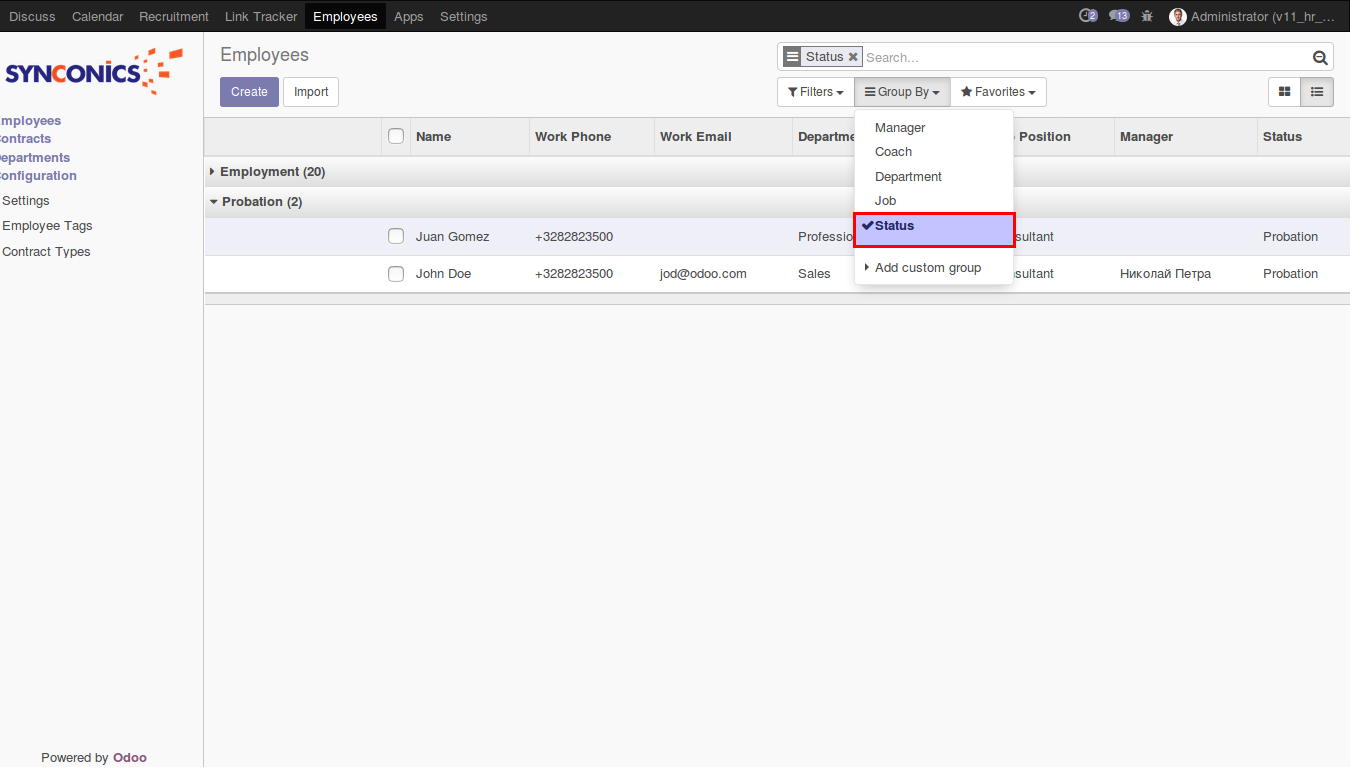Screen dimensions: 1366x768
Task: Click the search magnifier icon
Action: click(1320, 58)
